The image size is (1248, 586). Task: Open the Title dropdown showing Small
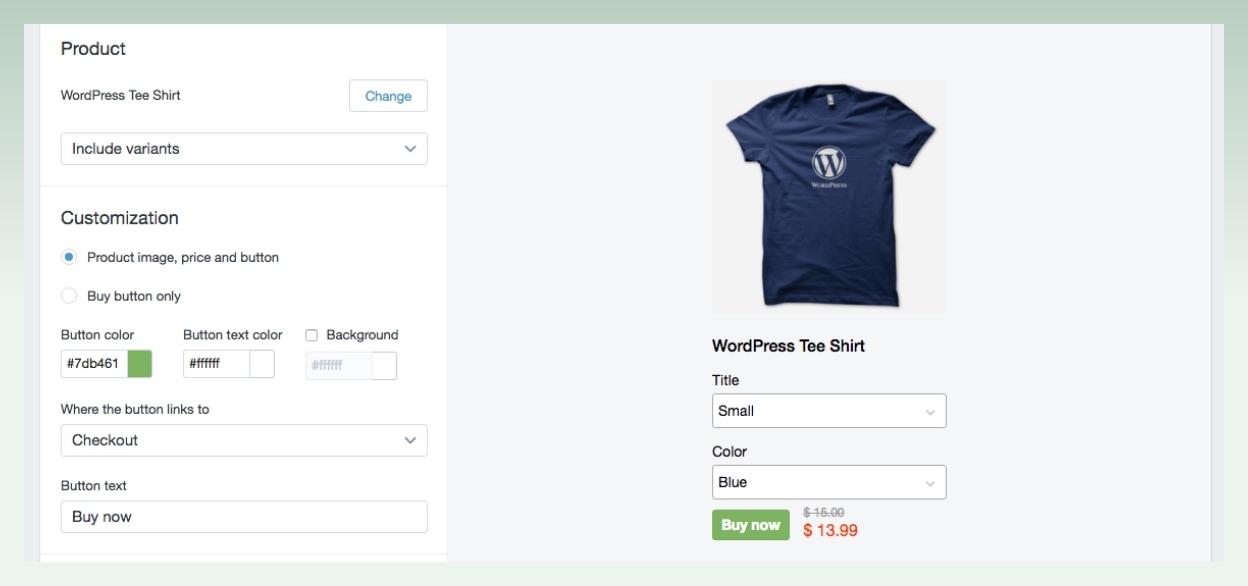coord(828,410)
